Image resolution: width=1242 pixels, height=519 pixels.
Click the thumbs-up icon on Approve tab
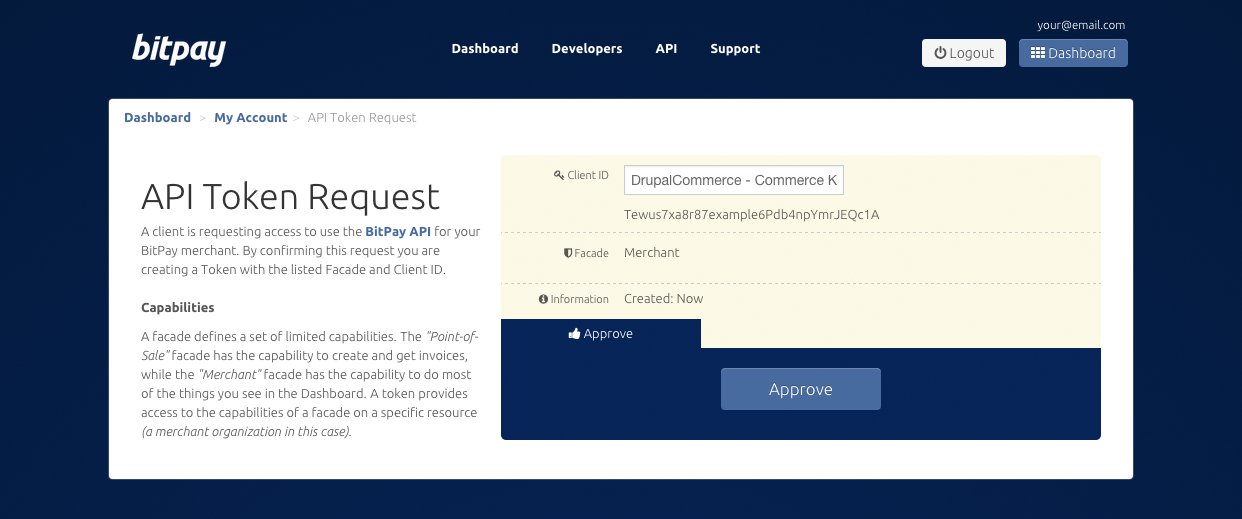[574, 334]
